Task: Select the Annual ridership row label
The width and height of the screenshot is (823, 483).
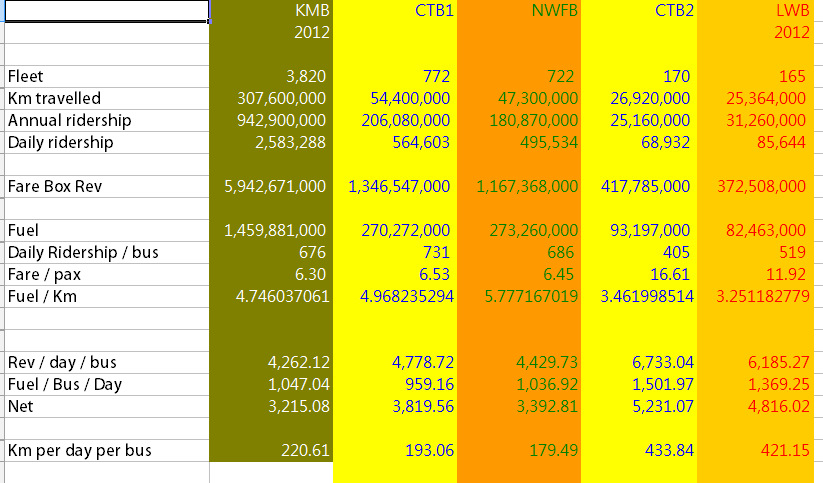Action: [69, 121]
